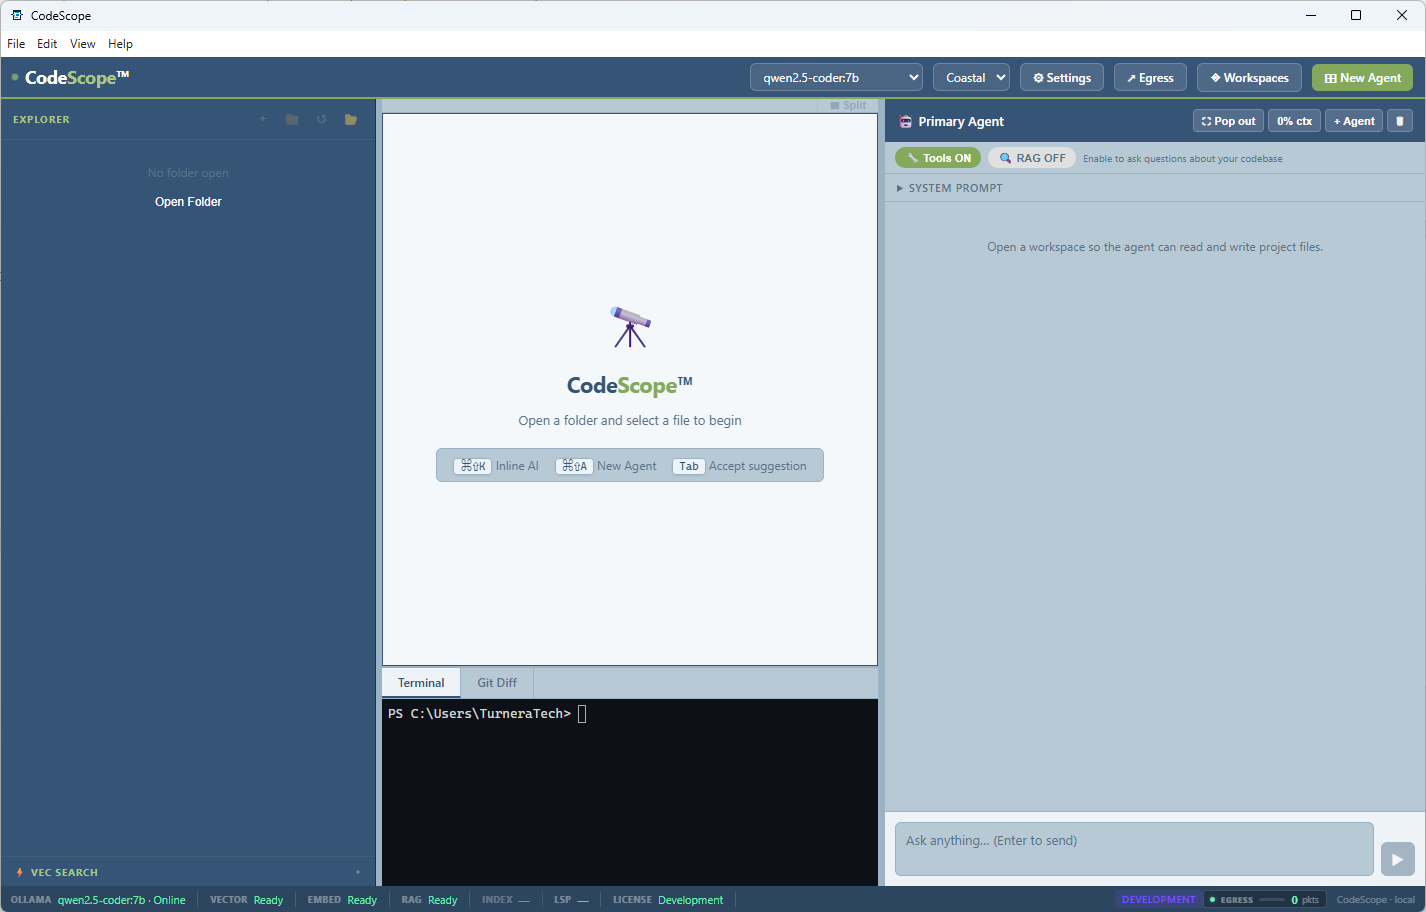Image resolution: width=1426 pixels, height=912 pixels.
Task: Delete agent with the trash icon
Action: [1399, 121]
